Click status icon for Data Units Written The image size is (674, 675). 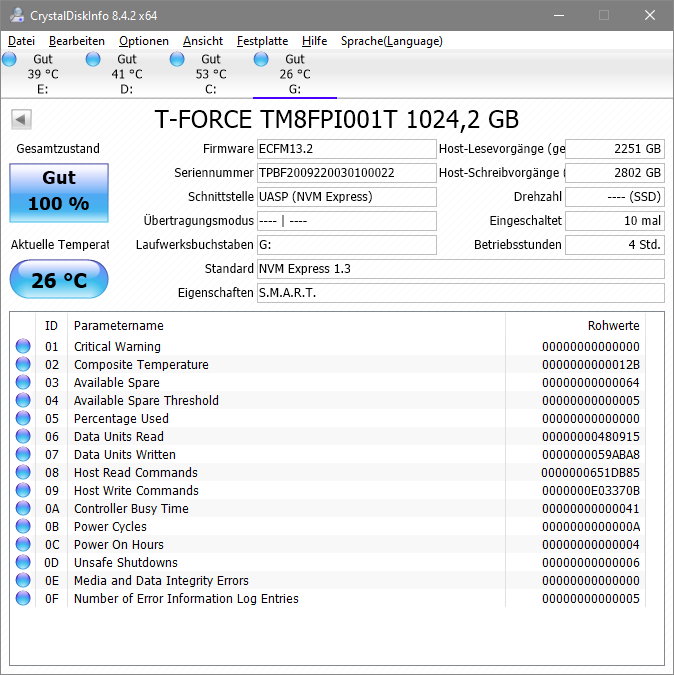pos(23,454)
